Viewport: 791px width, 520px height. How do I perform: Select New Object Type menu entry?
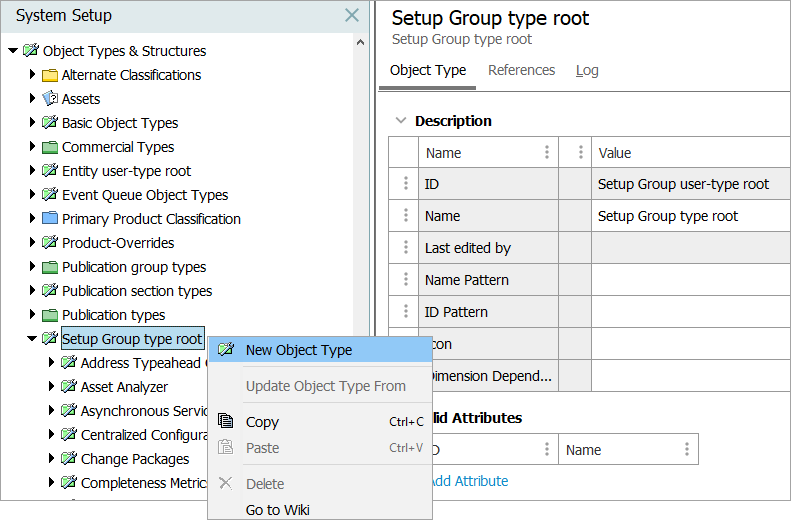pos(299,350)
